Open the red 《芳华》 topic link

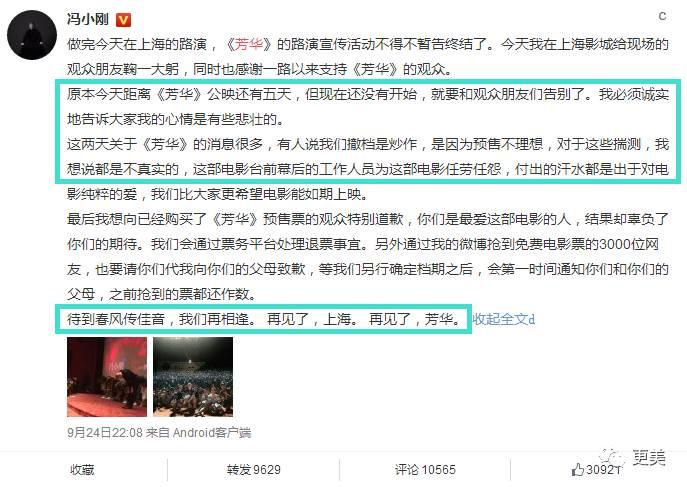point(248,44)
